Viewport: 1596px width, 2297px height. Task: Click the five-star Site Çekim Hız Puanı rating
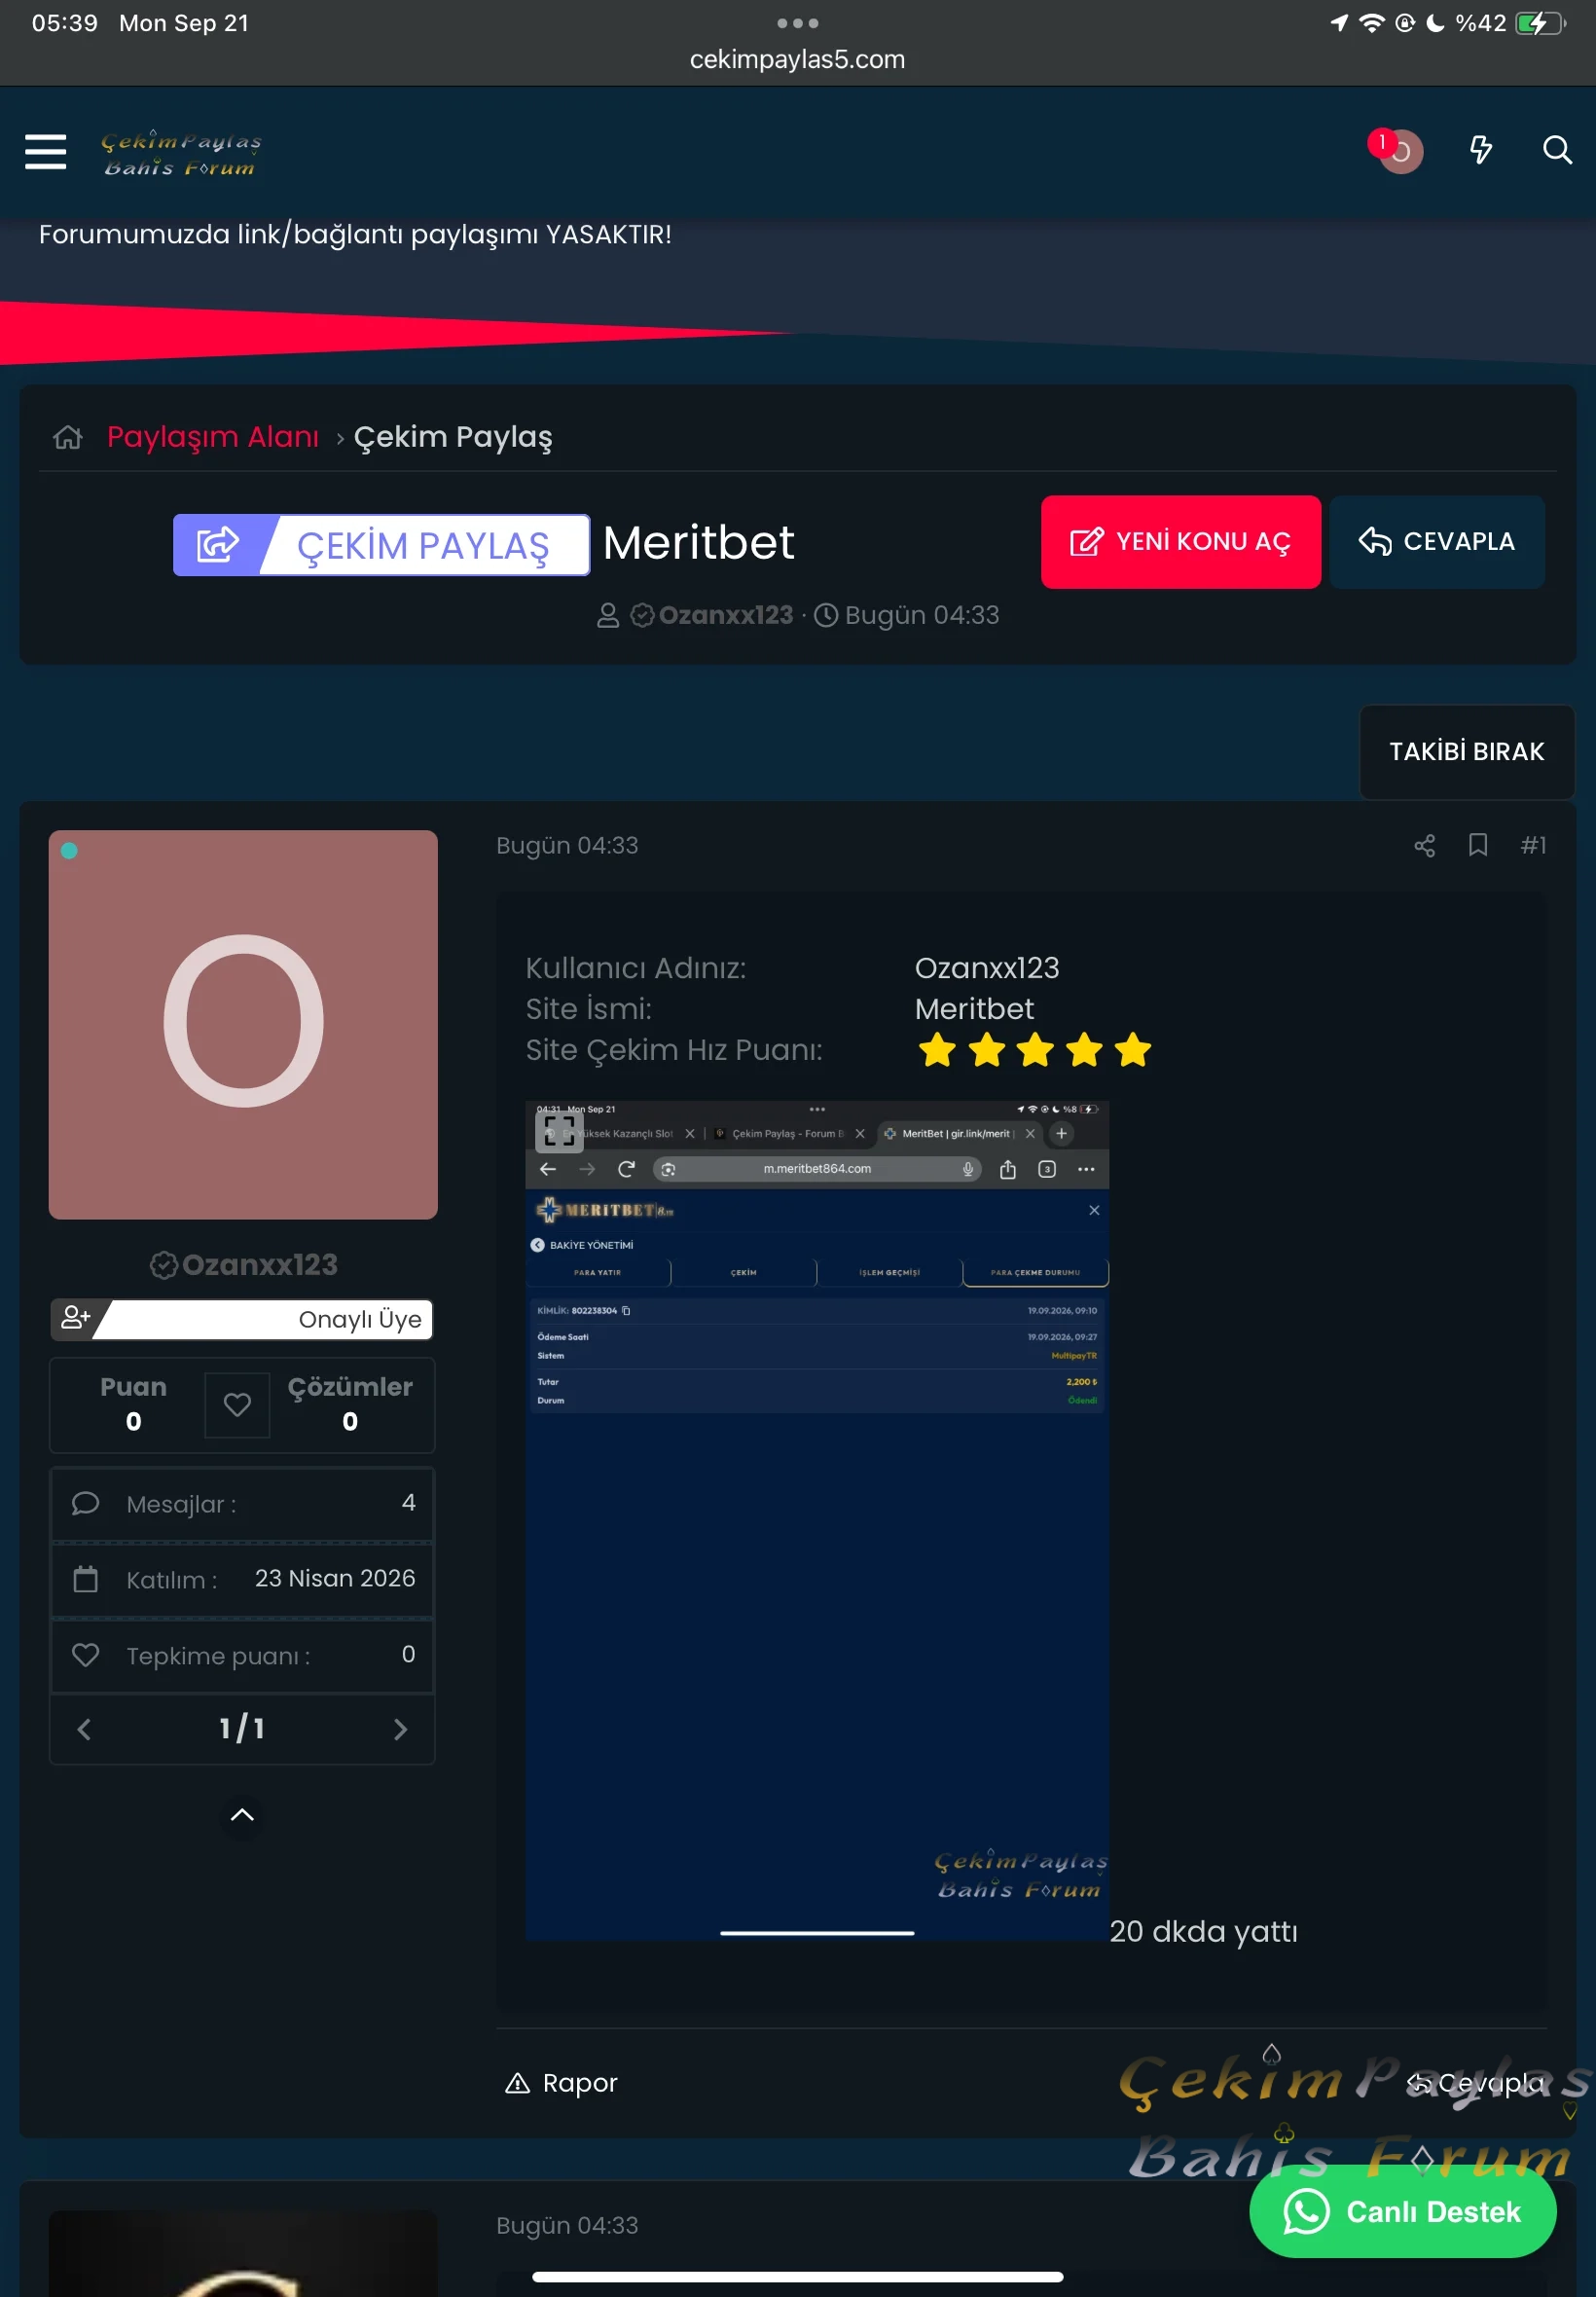click(1034, 1050)
